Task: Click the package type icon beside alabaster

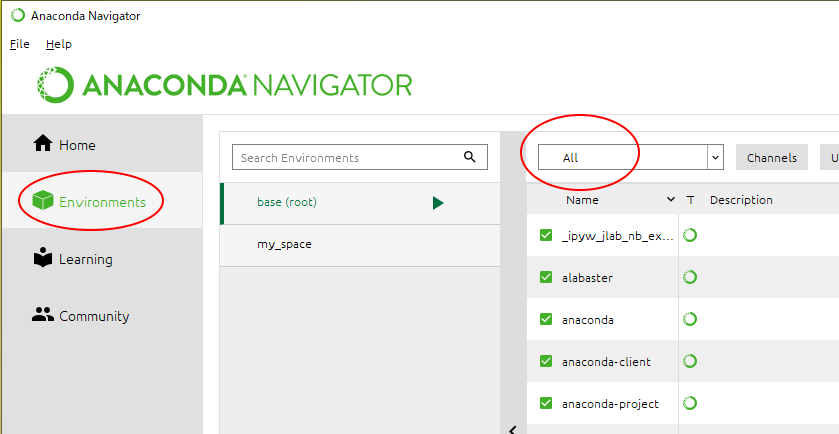Action: [x=690, y=278]
